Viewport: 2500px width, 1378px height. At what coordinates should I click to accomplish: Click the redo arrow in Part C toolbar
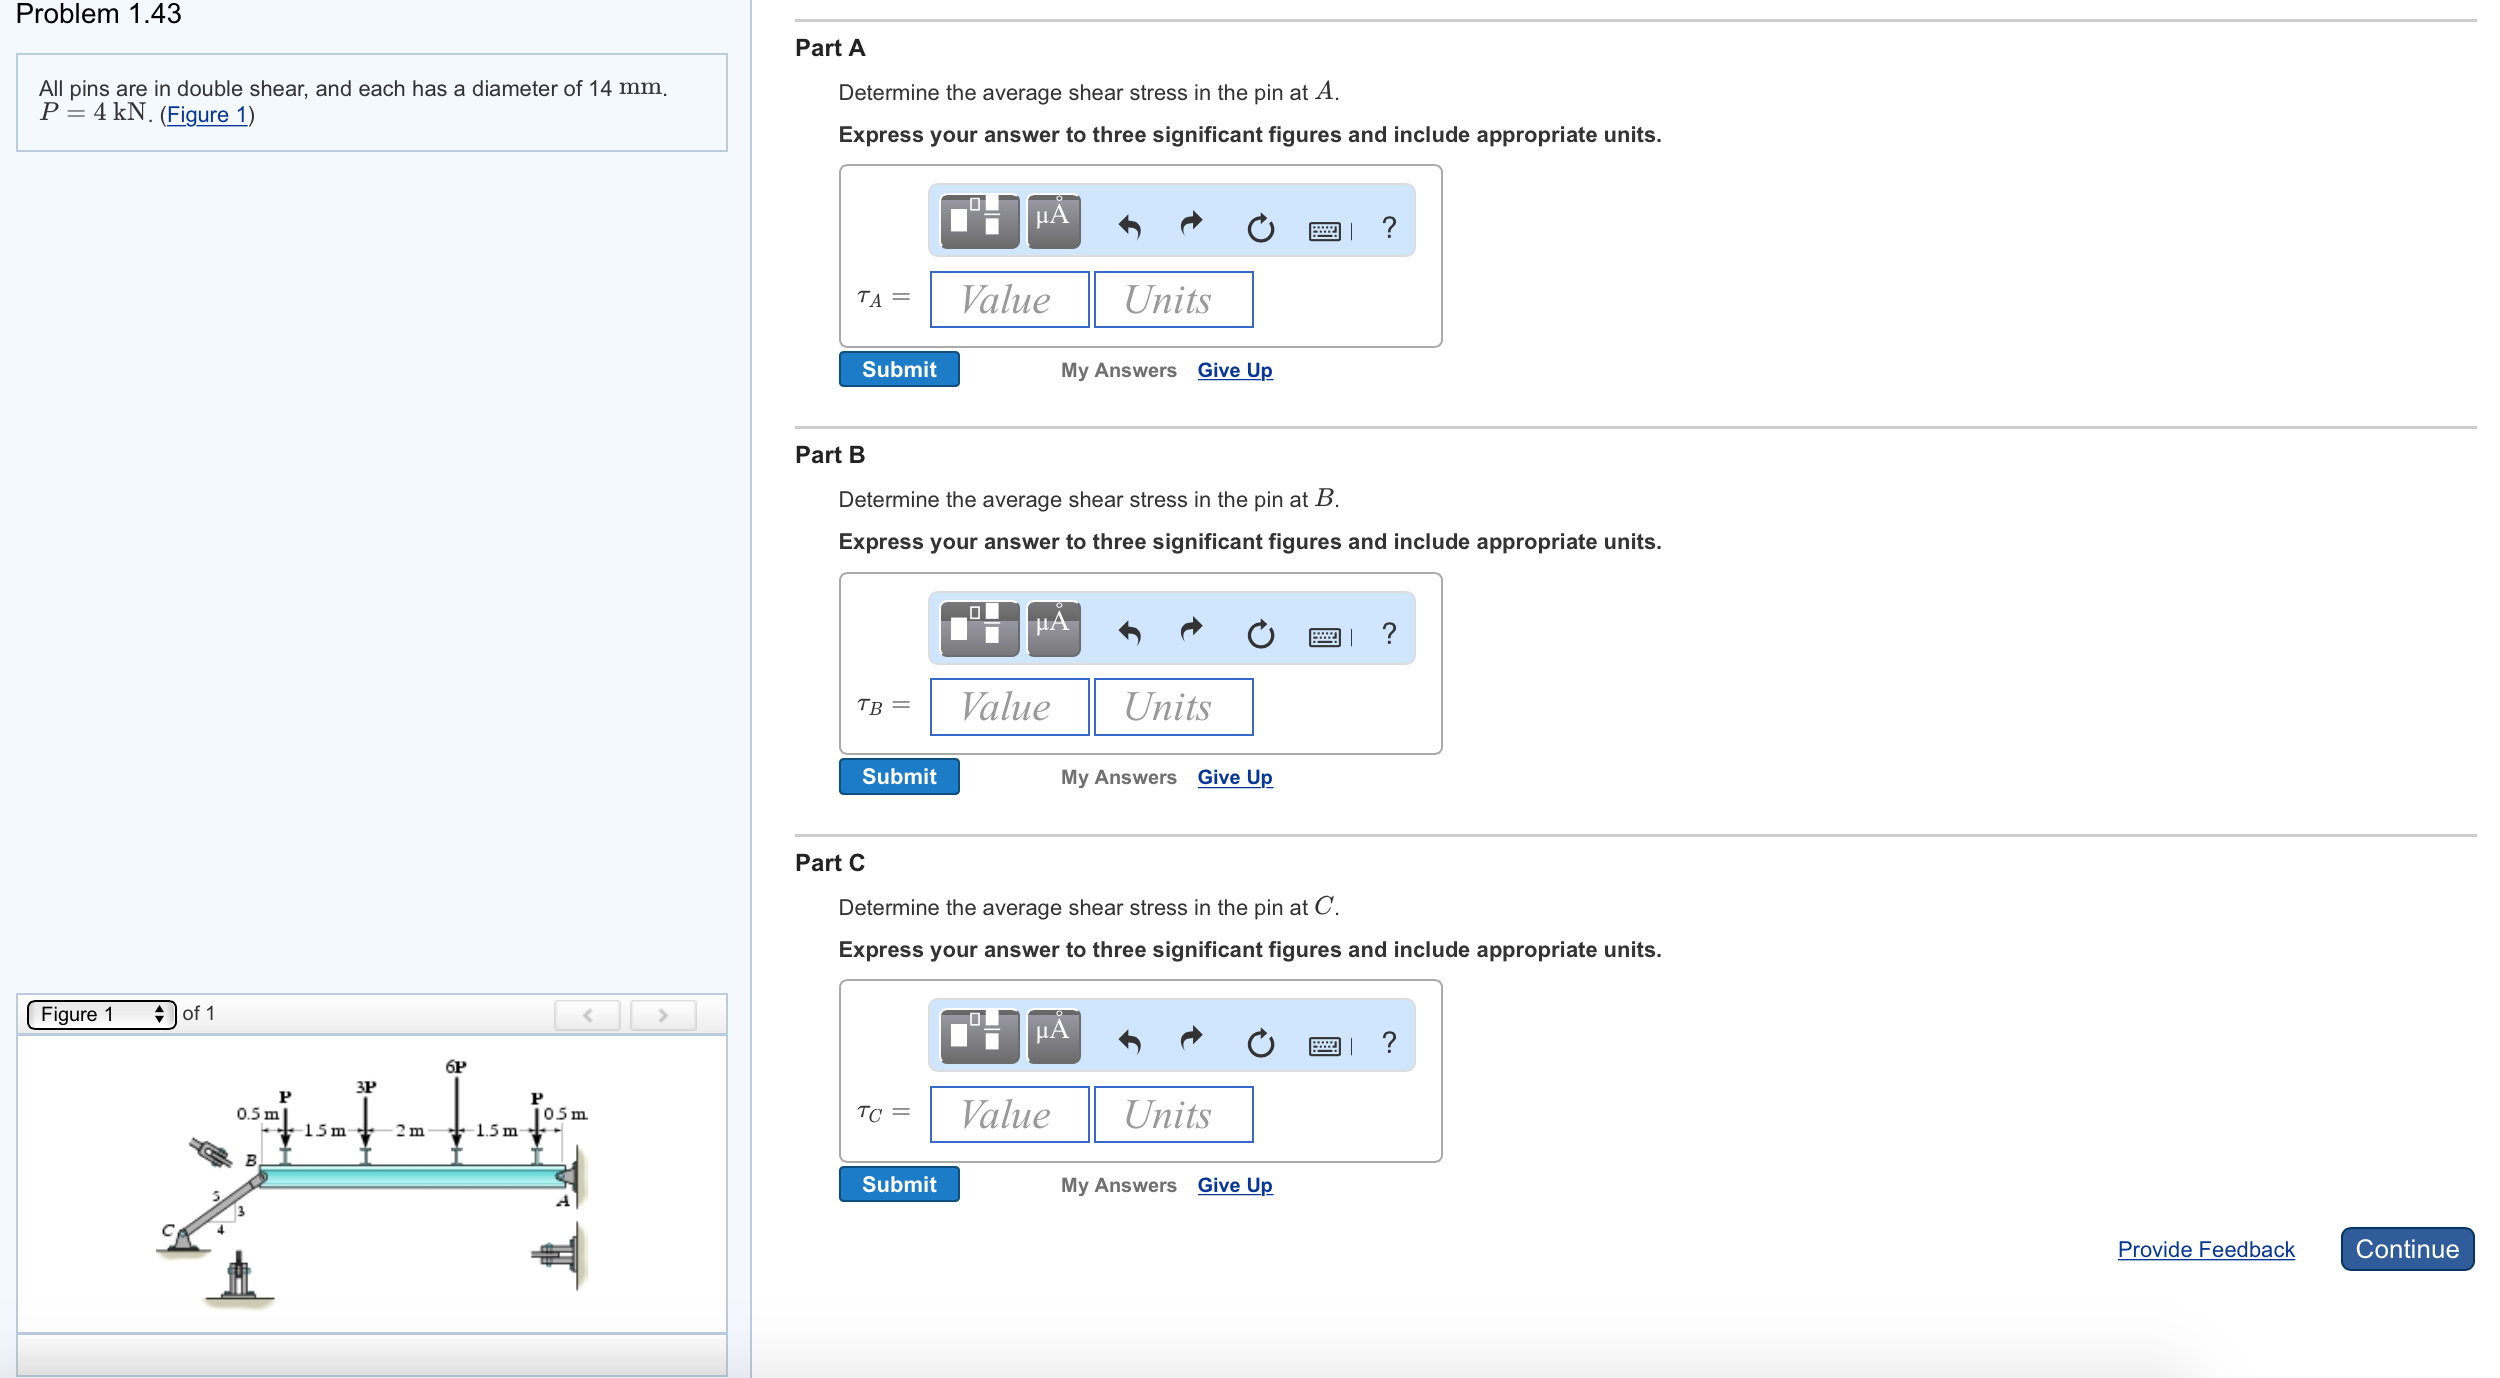[x=1191, y=1038]
